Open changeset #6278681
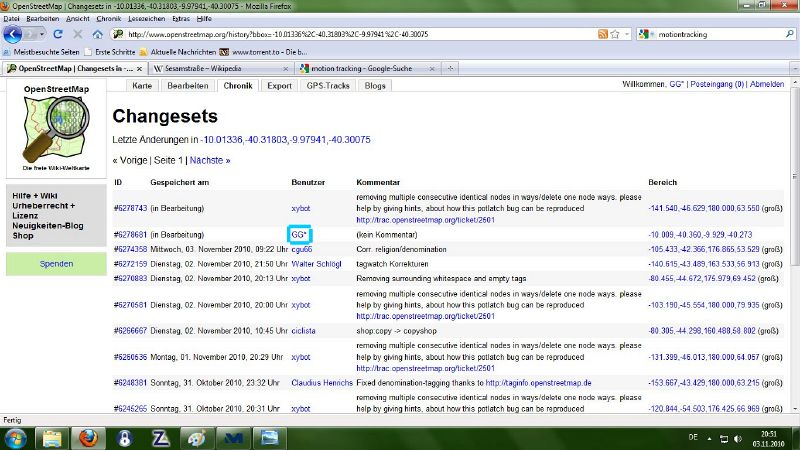The height and width of the screenshot is (450, 800). coord(130,235)
